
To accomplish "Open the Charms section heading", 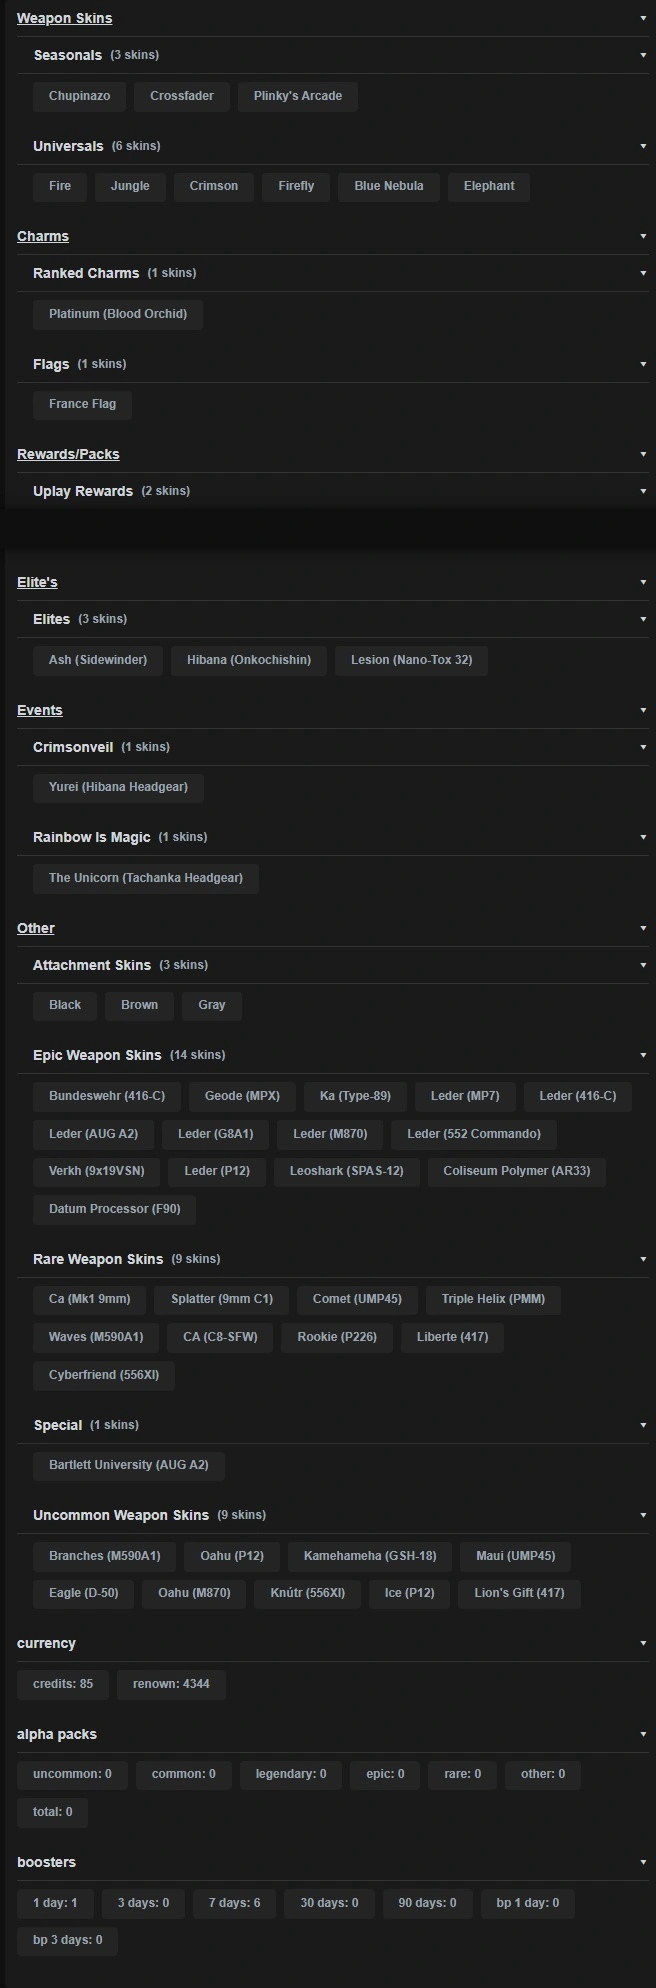I will 43,236.
